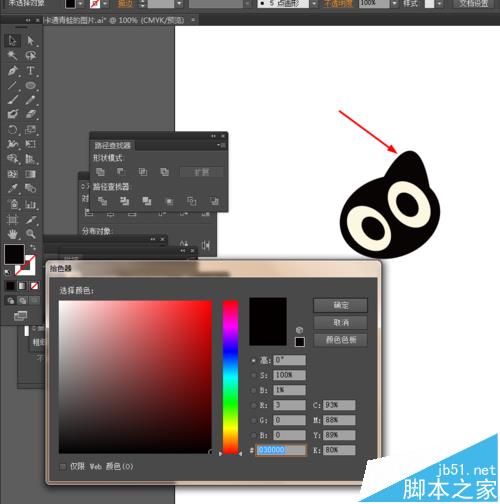The width and height of the screenshot is (500, 504).
Task: Click Intersect in Pathfinder shape modes
Action: (x=143, y=172)
